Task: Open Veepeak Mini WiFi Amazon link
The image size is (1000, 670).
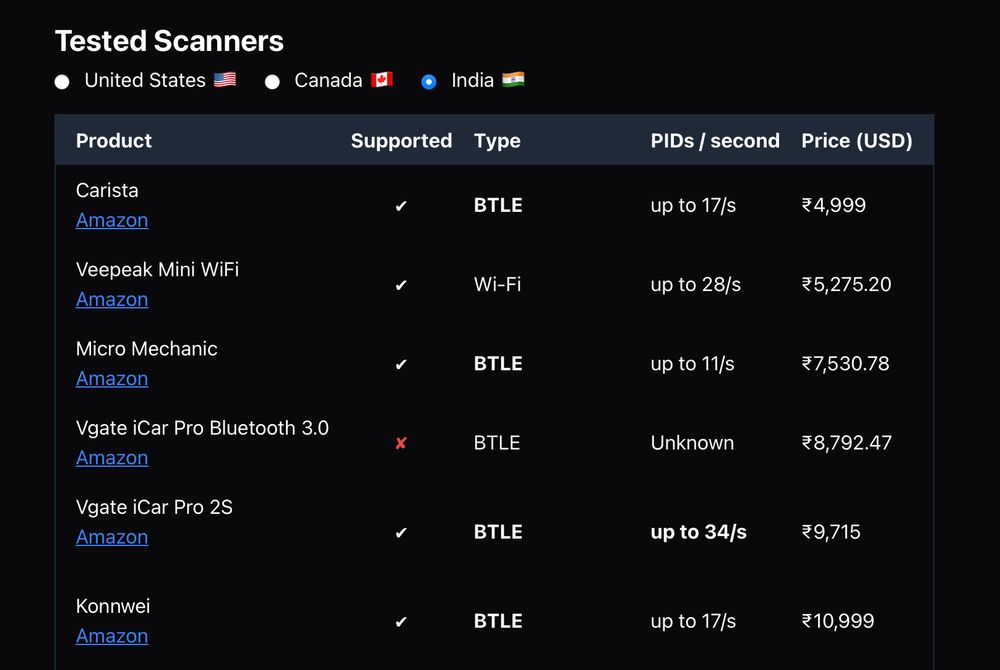Action: pyautogui.click(x=112, y=299)
